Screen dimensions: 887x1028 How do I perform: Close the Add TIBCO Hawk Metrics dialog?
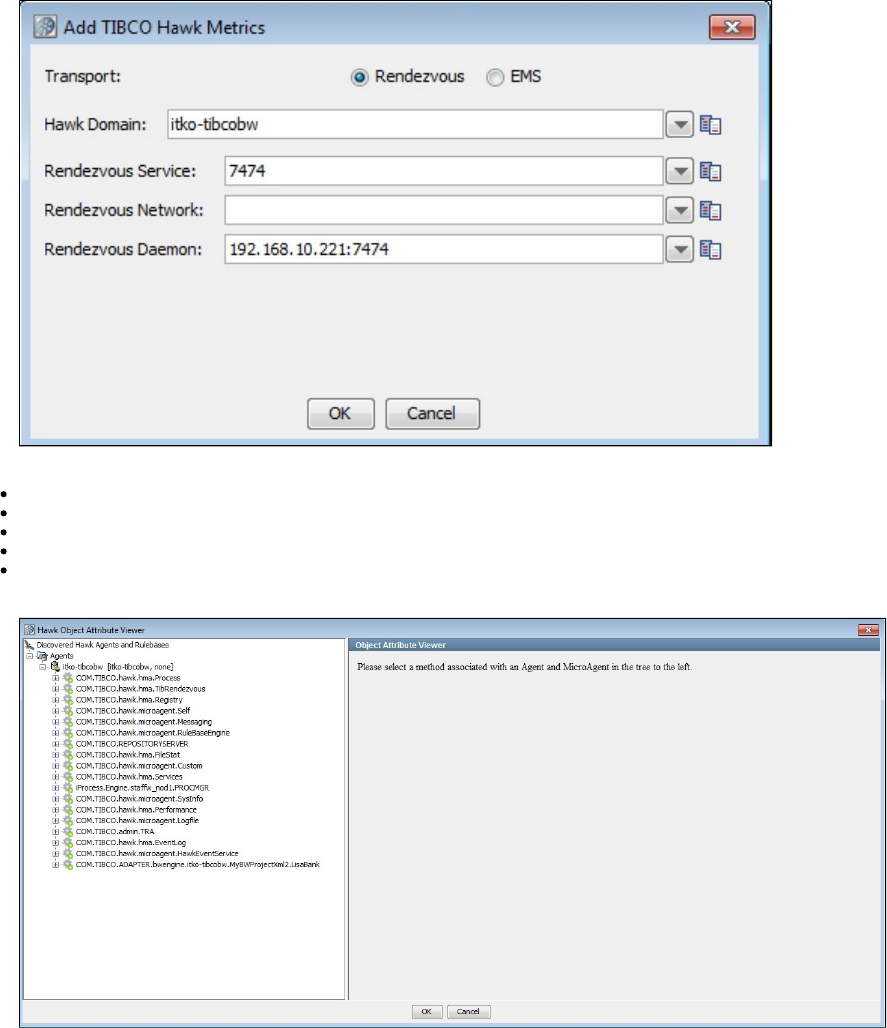coord(732,28)
